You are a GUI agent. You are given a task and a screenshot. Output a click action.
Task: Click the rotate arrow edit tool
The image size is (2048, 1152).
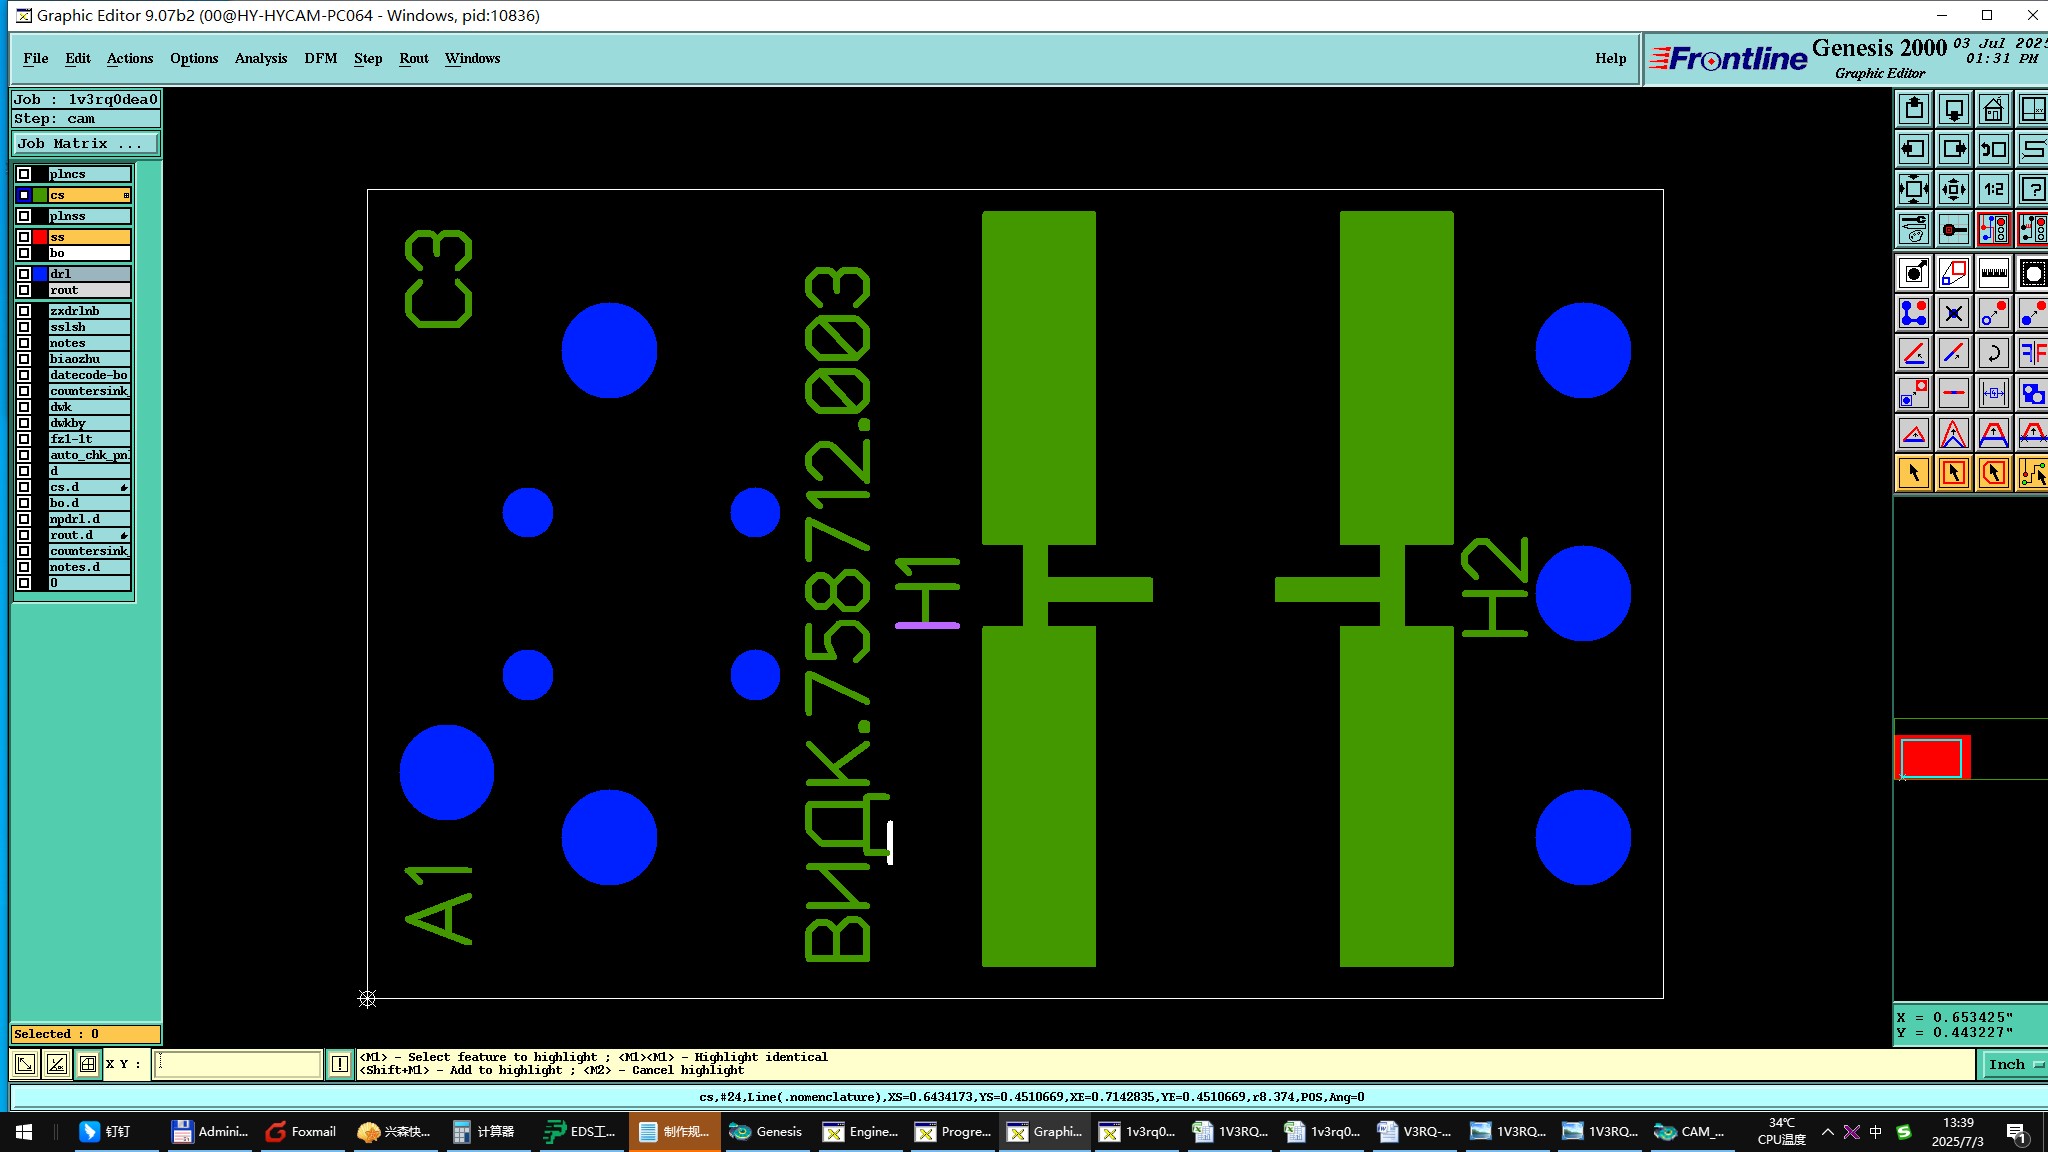(x=1993, y=353)
